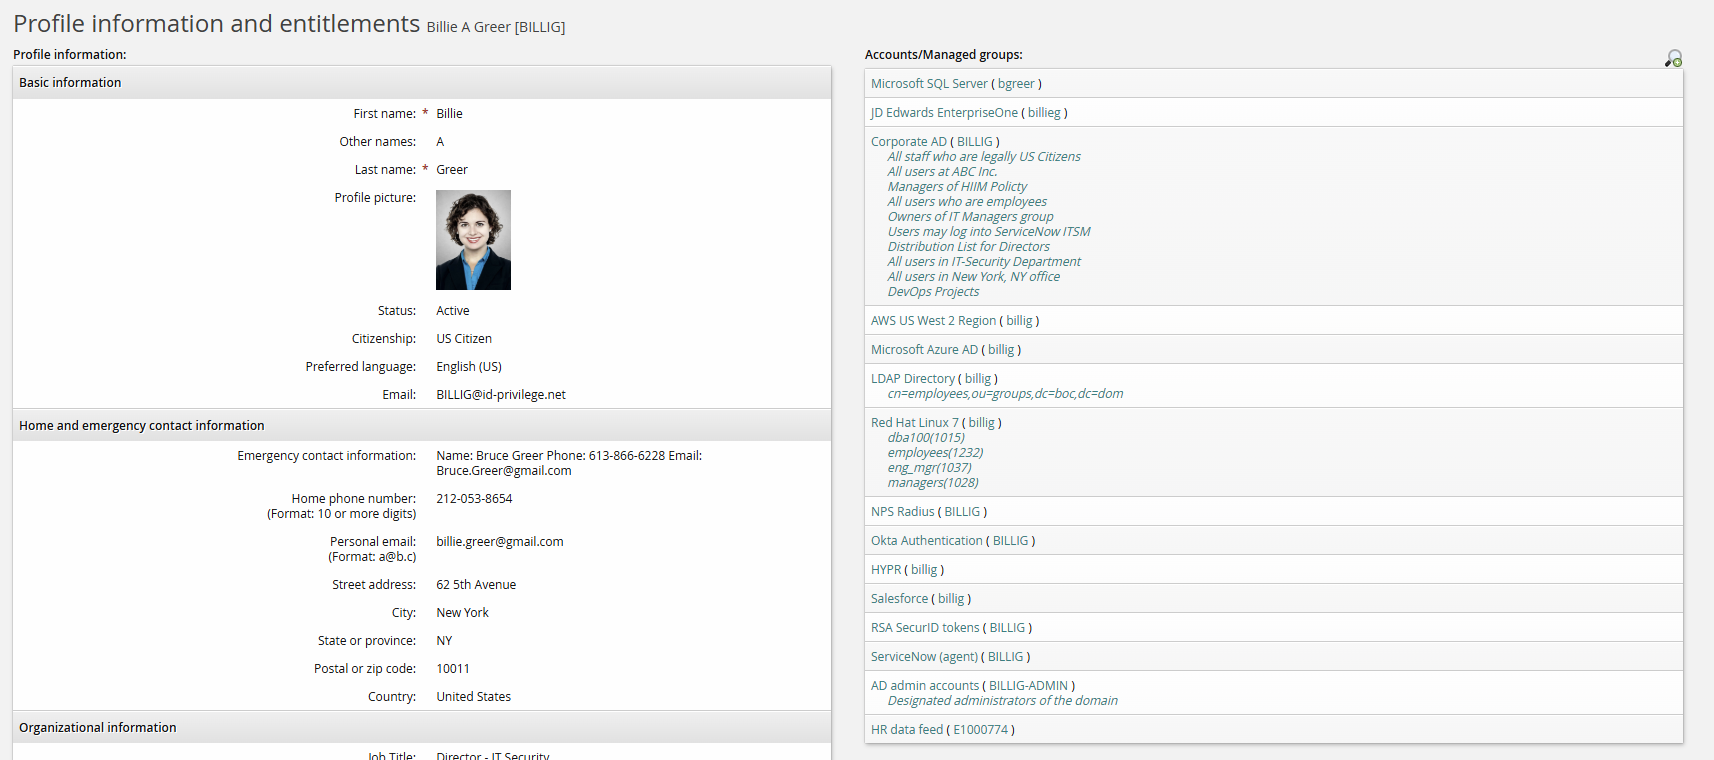Open the Corporate AD account link
The image size is (1714, 760).
click(x=908, y=142)
